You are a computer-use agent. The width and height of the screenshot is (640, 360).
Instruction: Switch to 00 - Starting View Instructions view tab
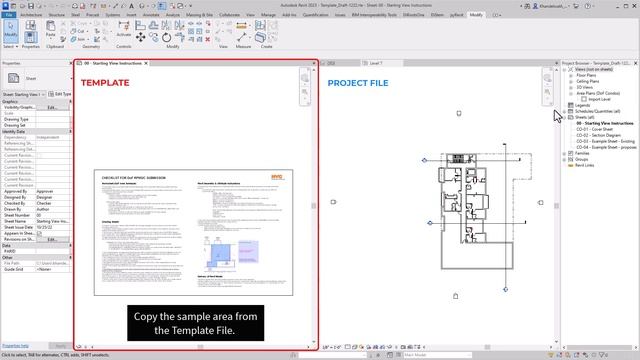coord(109,63)
